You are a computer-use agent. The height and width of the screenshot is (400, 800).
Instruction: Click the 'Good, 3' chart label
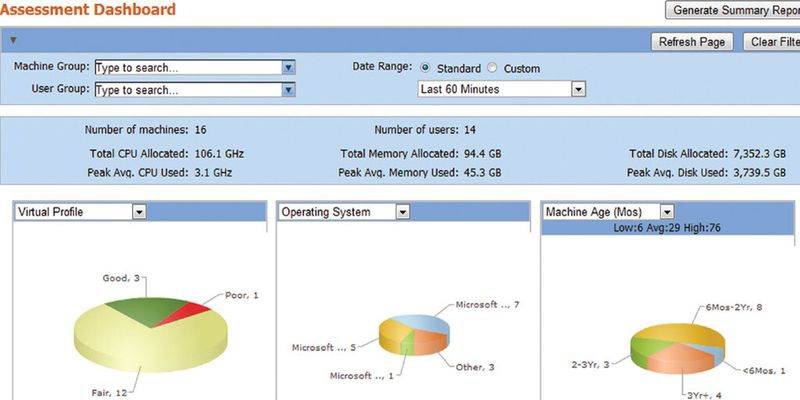[121, 278]
